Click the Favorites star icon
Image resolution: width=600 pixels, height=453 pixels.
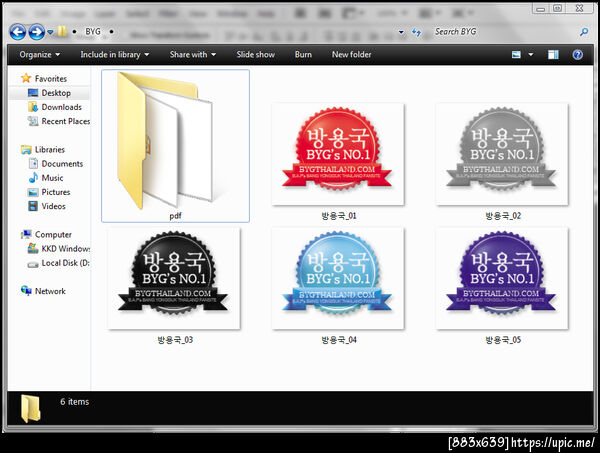(x=26, y=78)
